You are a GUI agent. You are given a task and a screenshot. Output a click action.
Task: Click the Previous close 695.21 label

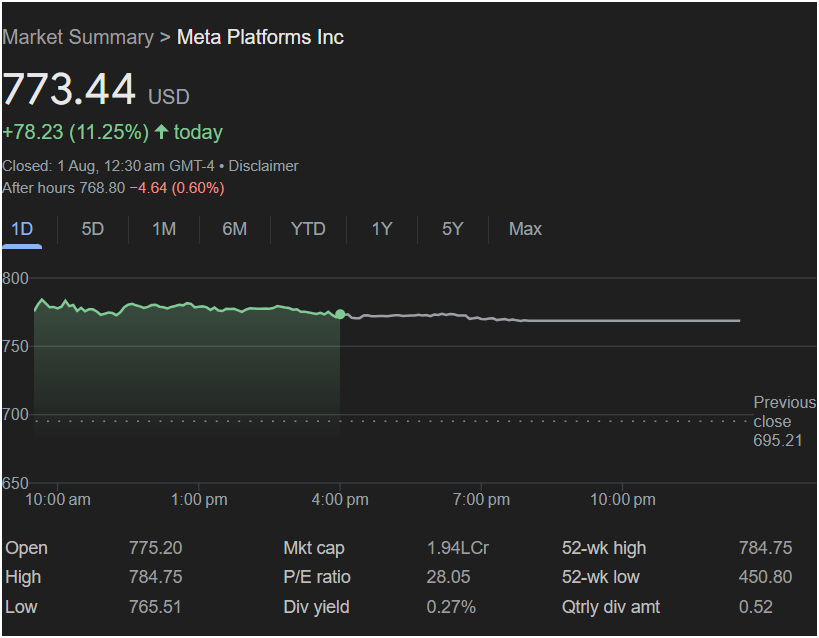(783, 421)
